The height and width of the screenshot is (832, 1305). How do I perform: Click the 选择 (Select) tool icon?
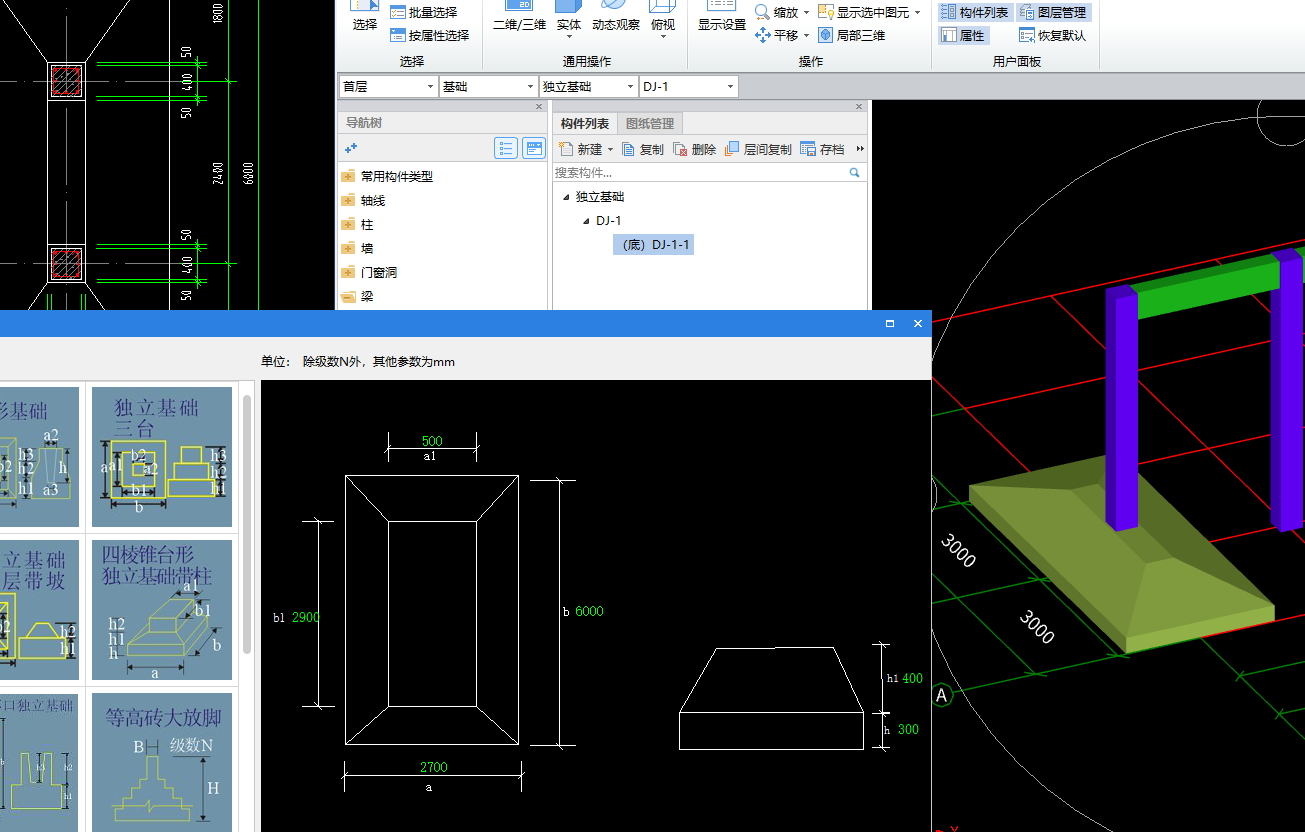[x=364, y=6]
